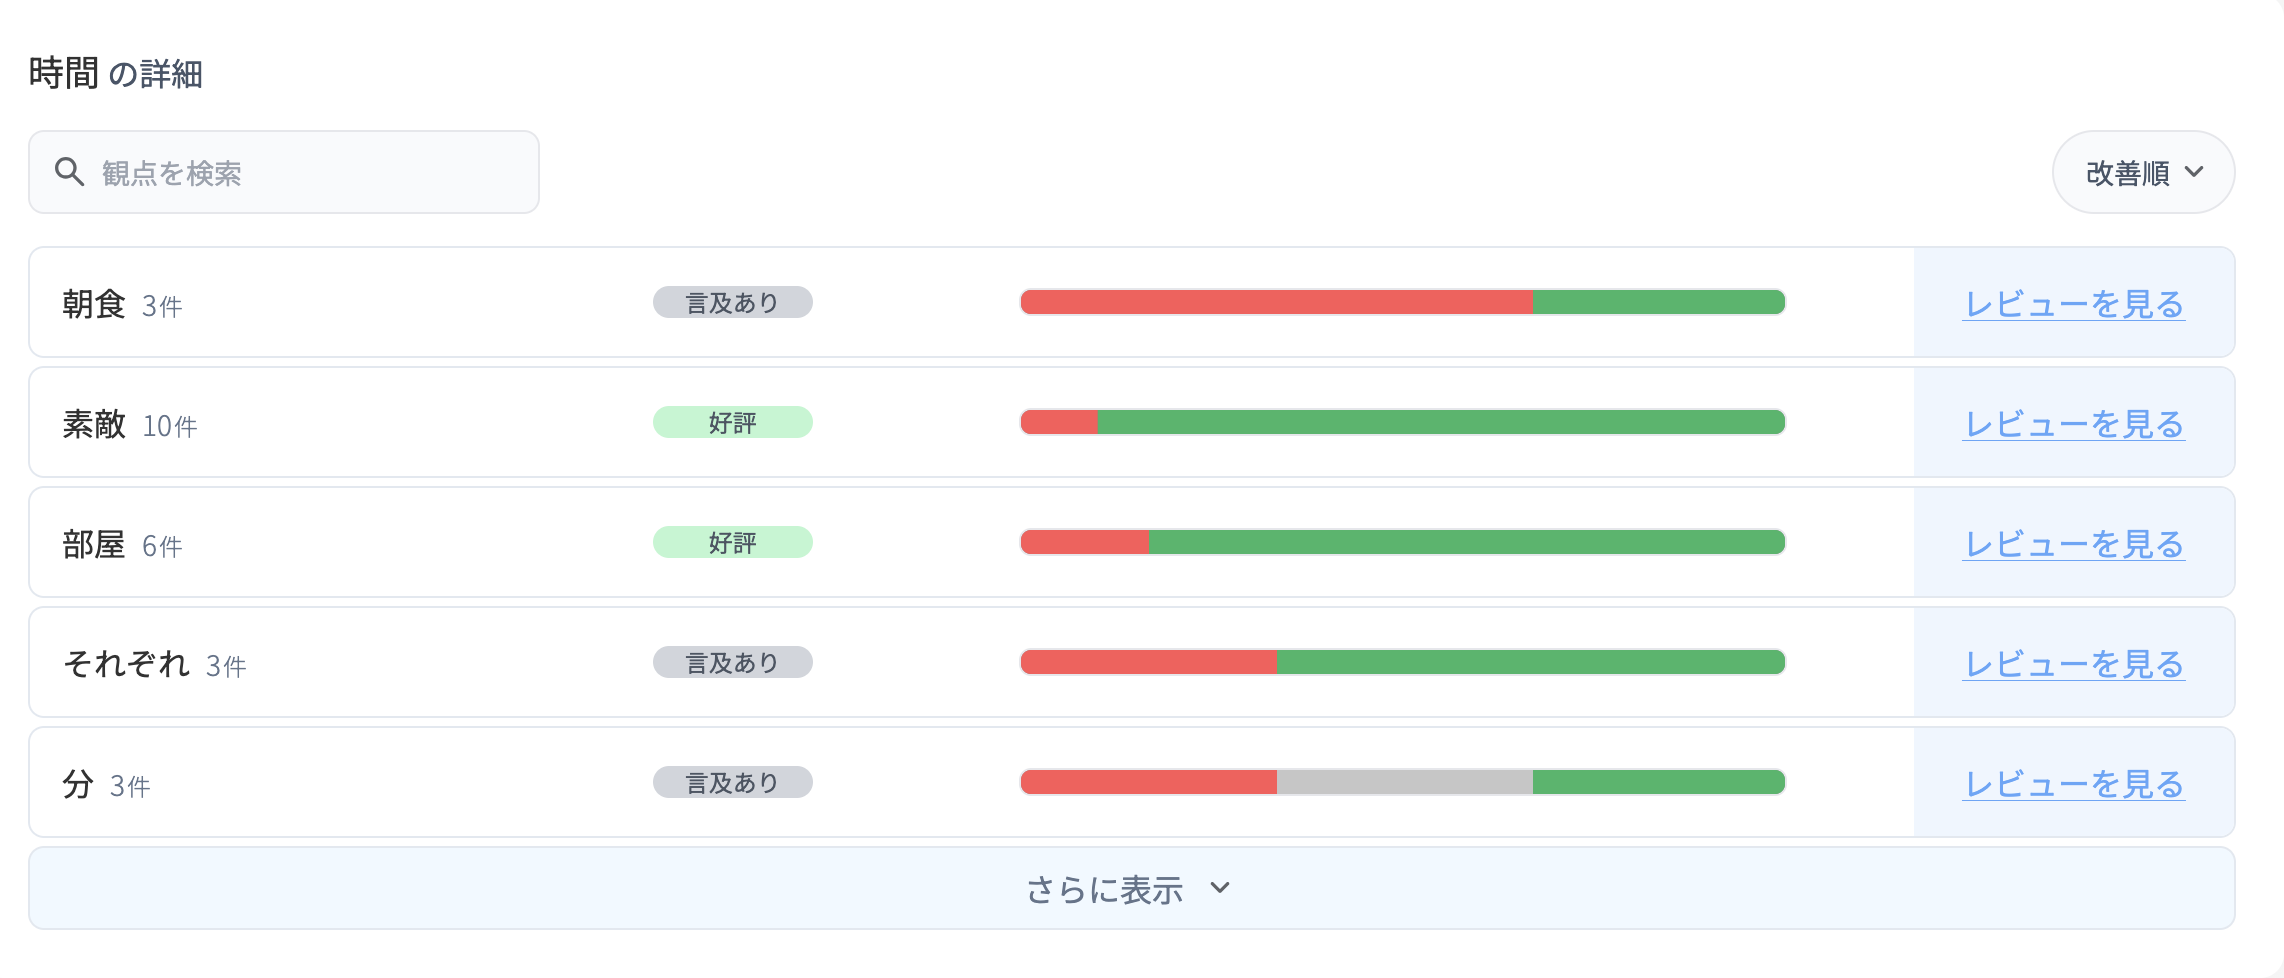
Task: Open the 改善順 sort order dropdown
Action: point(2142,172)
